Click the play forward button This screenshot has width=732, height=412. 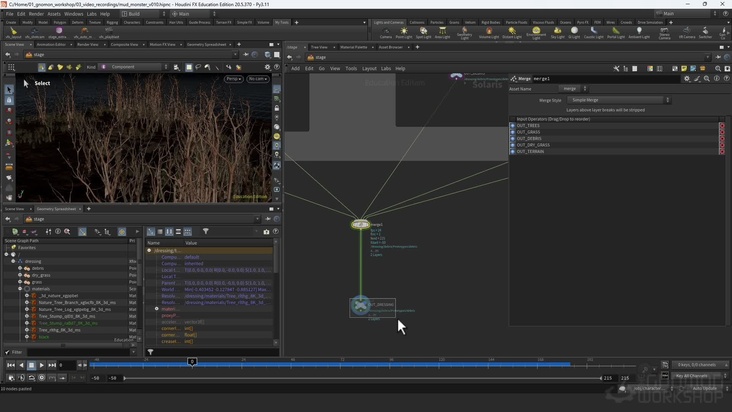(42, 365)
